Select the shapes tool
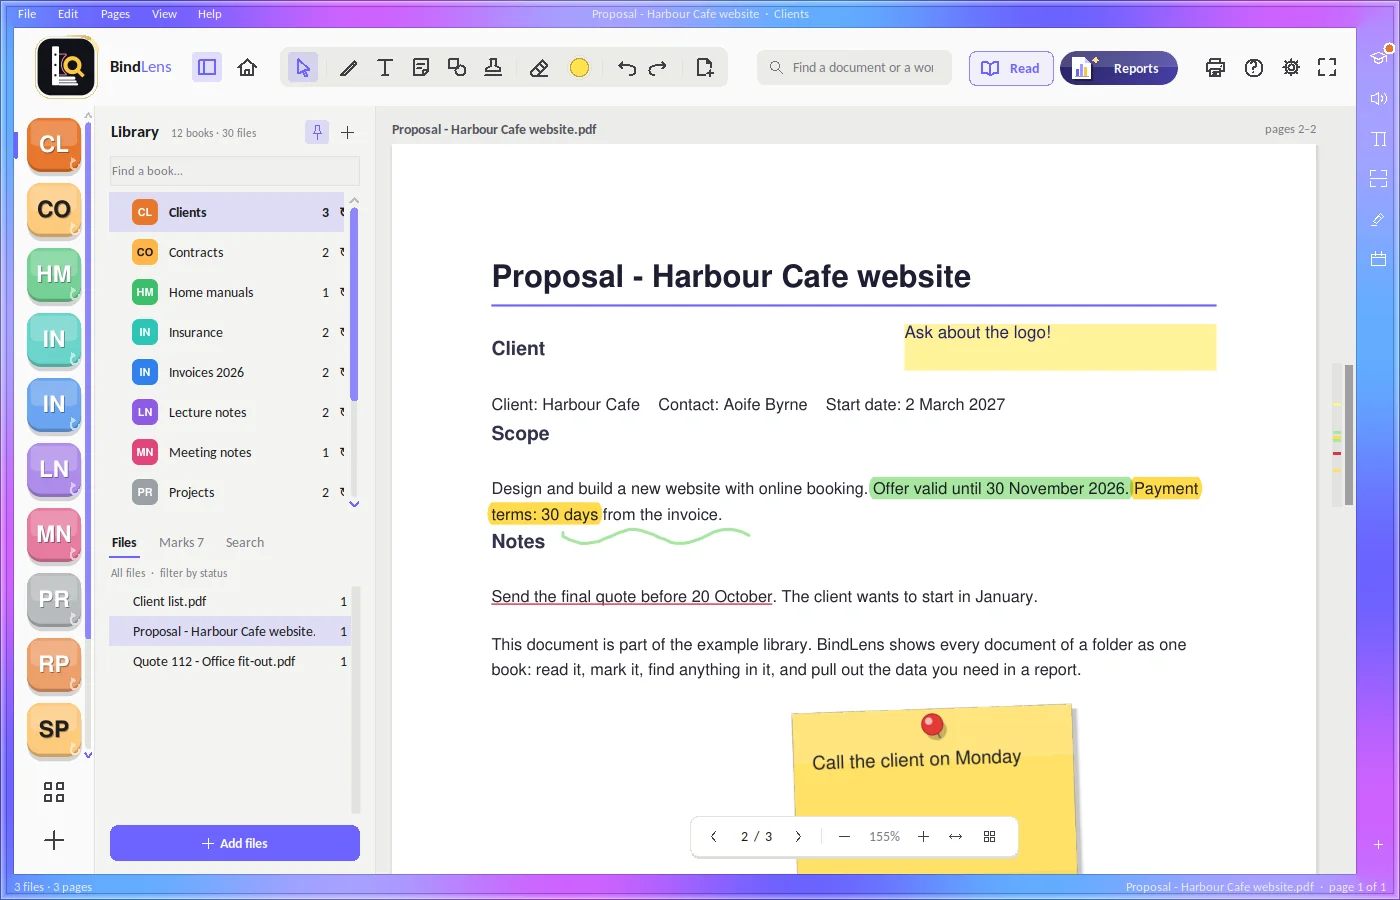This screenshot has height=900, width=1400. pos(457,67)
